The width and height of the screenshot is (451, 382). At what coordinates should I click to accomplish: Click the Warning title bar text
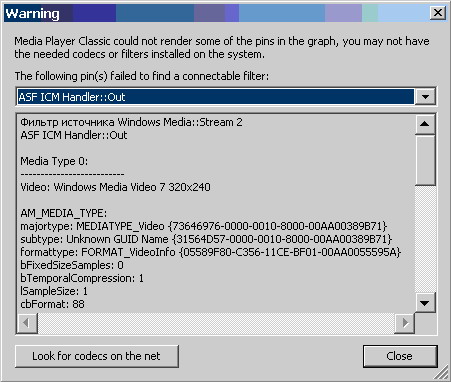point(33,14)
